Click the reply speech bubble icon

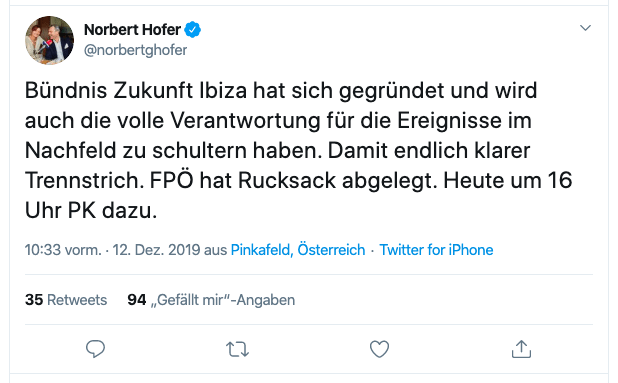click(95, 349)
